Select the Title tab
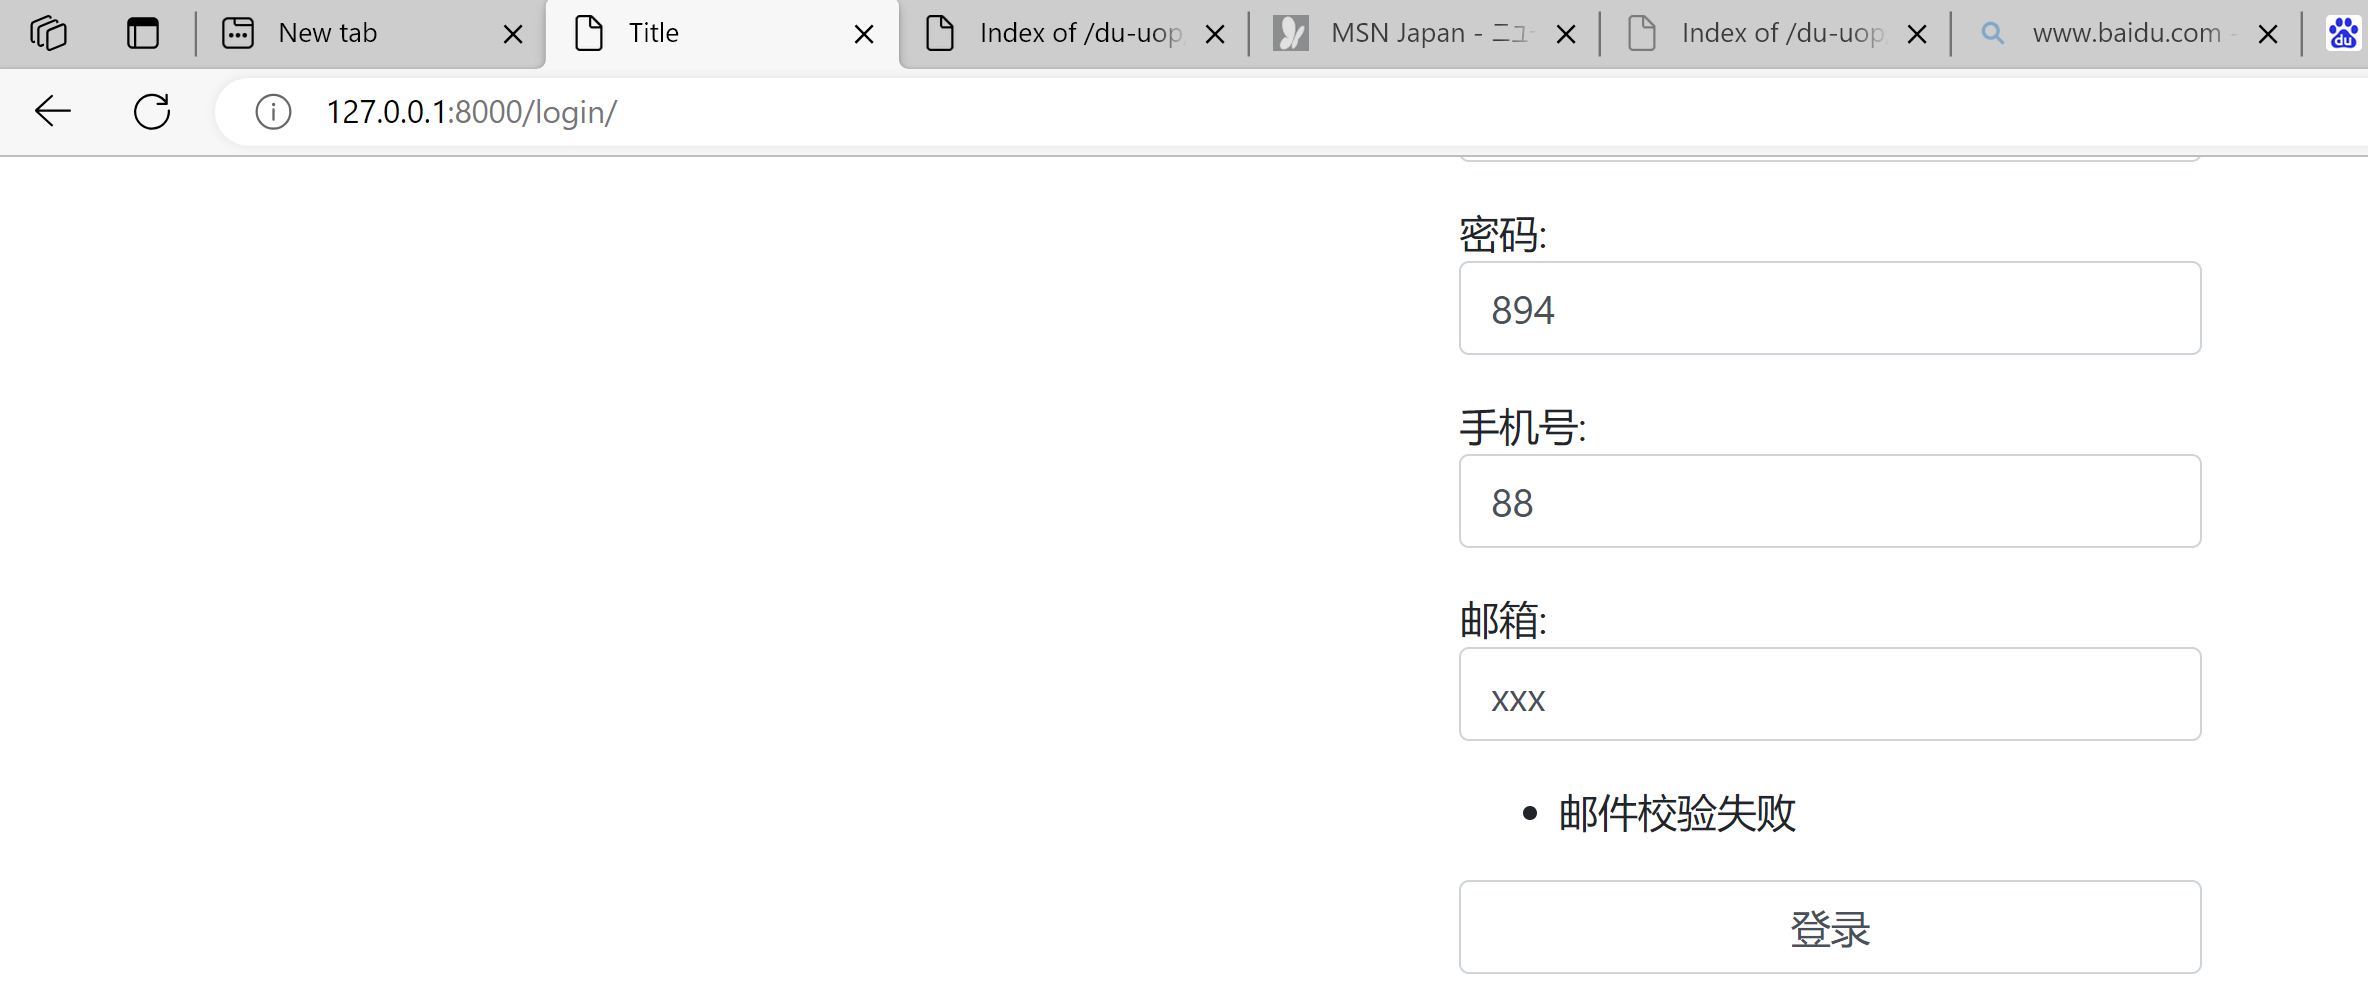2368x1007 pixels. pos(722,33)
